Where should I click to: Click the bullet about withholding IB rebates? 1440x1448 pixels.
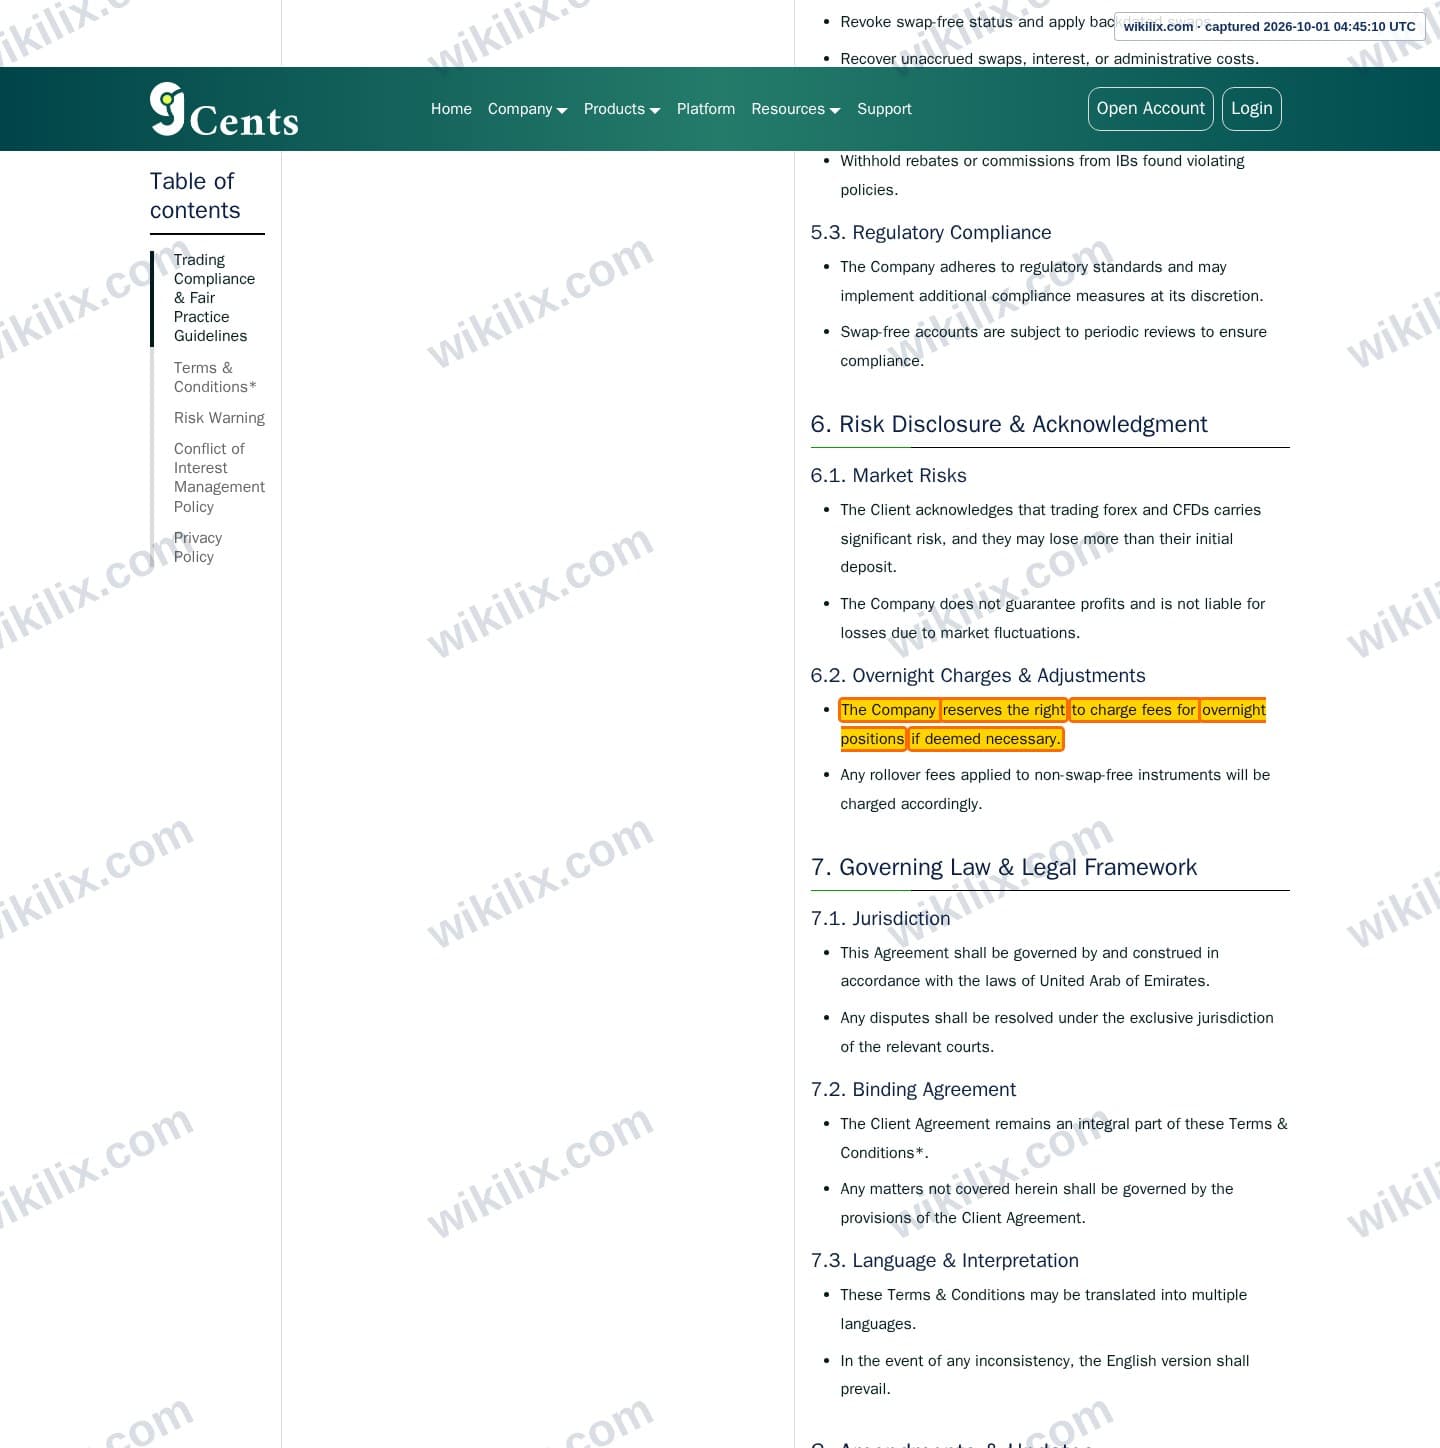pos(1042,175)
